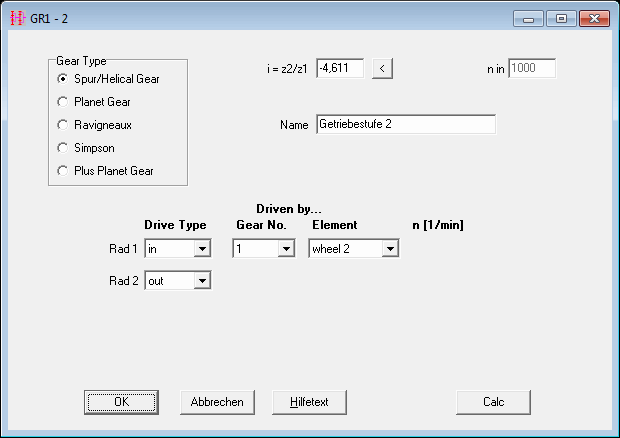This screenshot has width=620, height=438.
Task: Click the i = z2/z1 ratio field
Action: coord(339,68)
